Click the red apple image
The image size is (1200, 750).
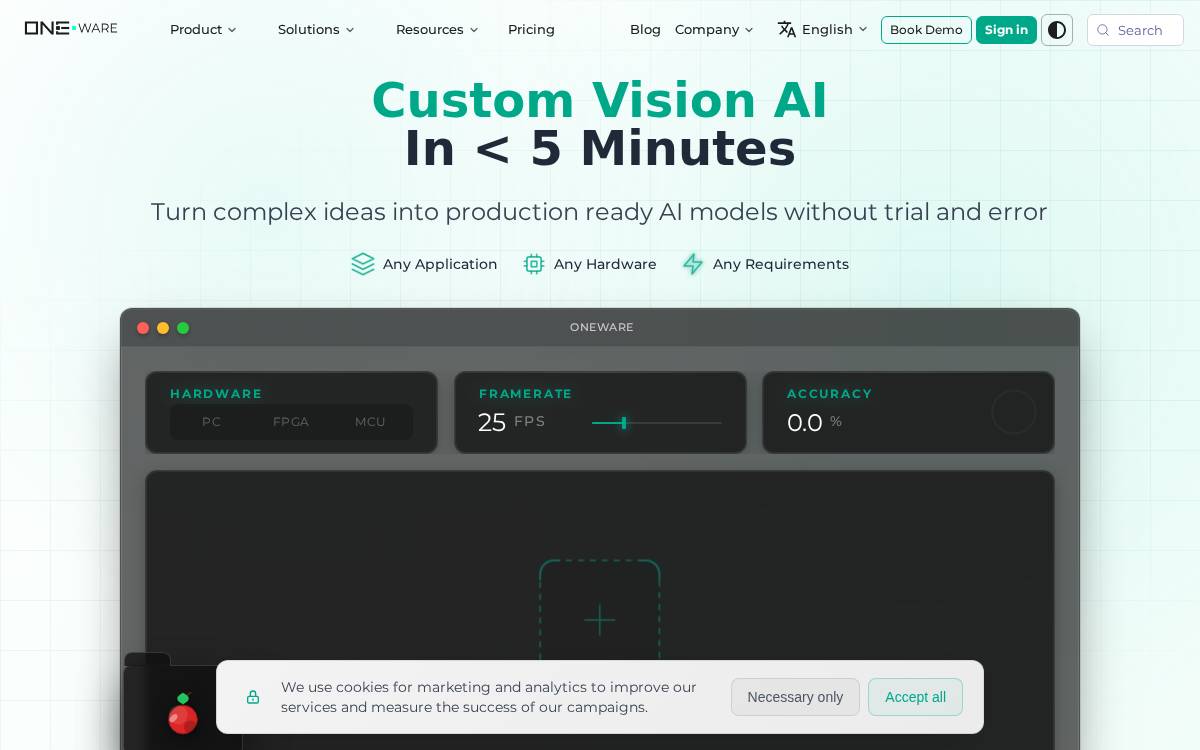[x=183, y=714]
